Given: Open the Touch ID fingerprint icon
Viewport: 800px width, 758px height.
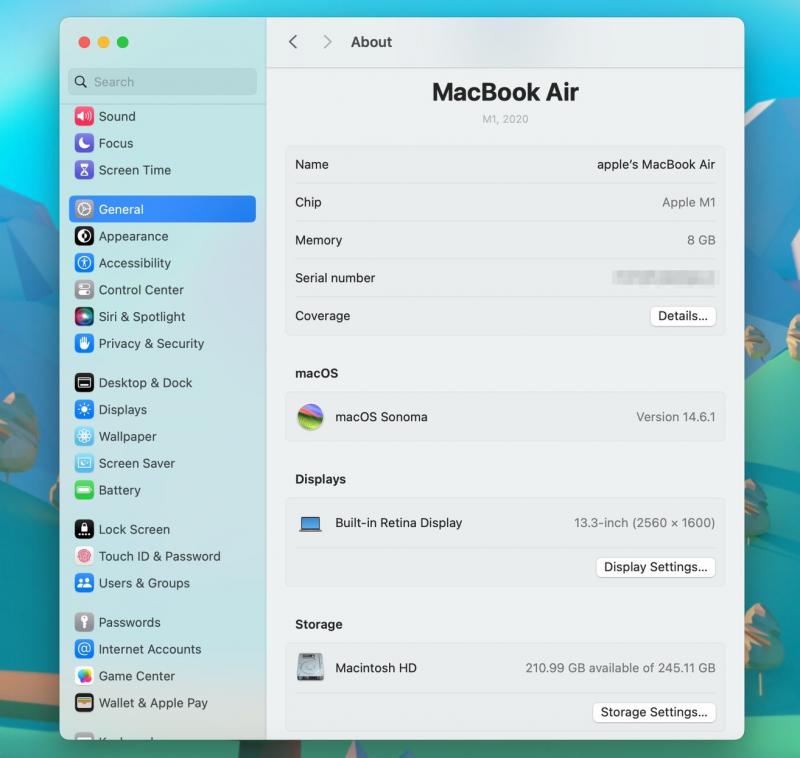Looking at the screenshot, I should pyautogui.click(x=84, y=556).
